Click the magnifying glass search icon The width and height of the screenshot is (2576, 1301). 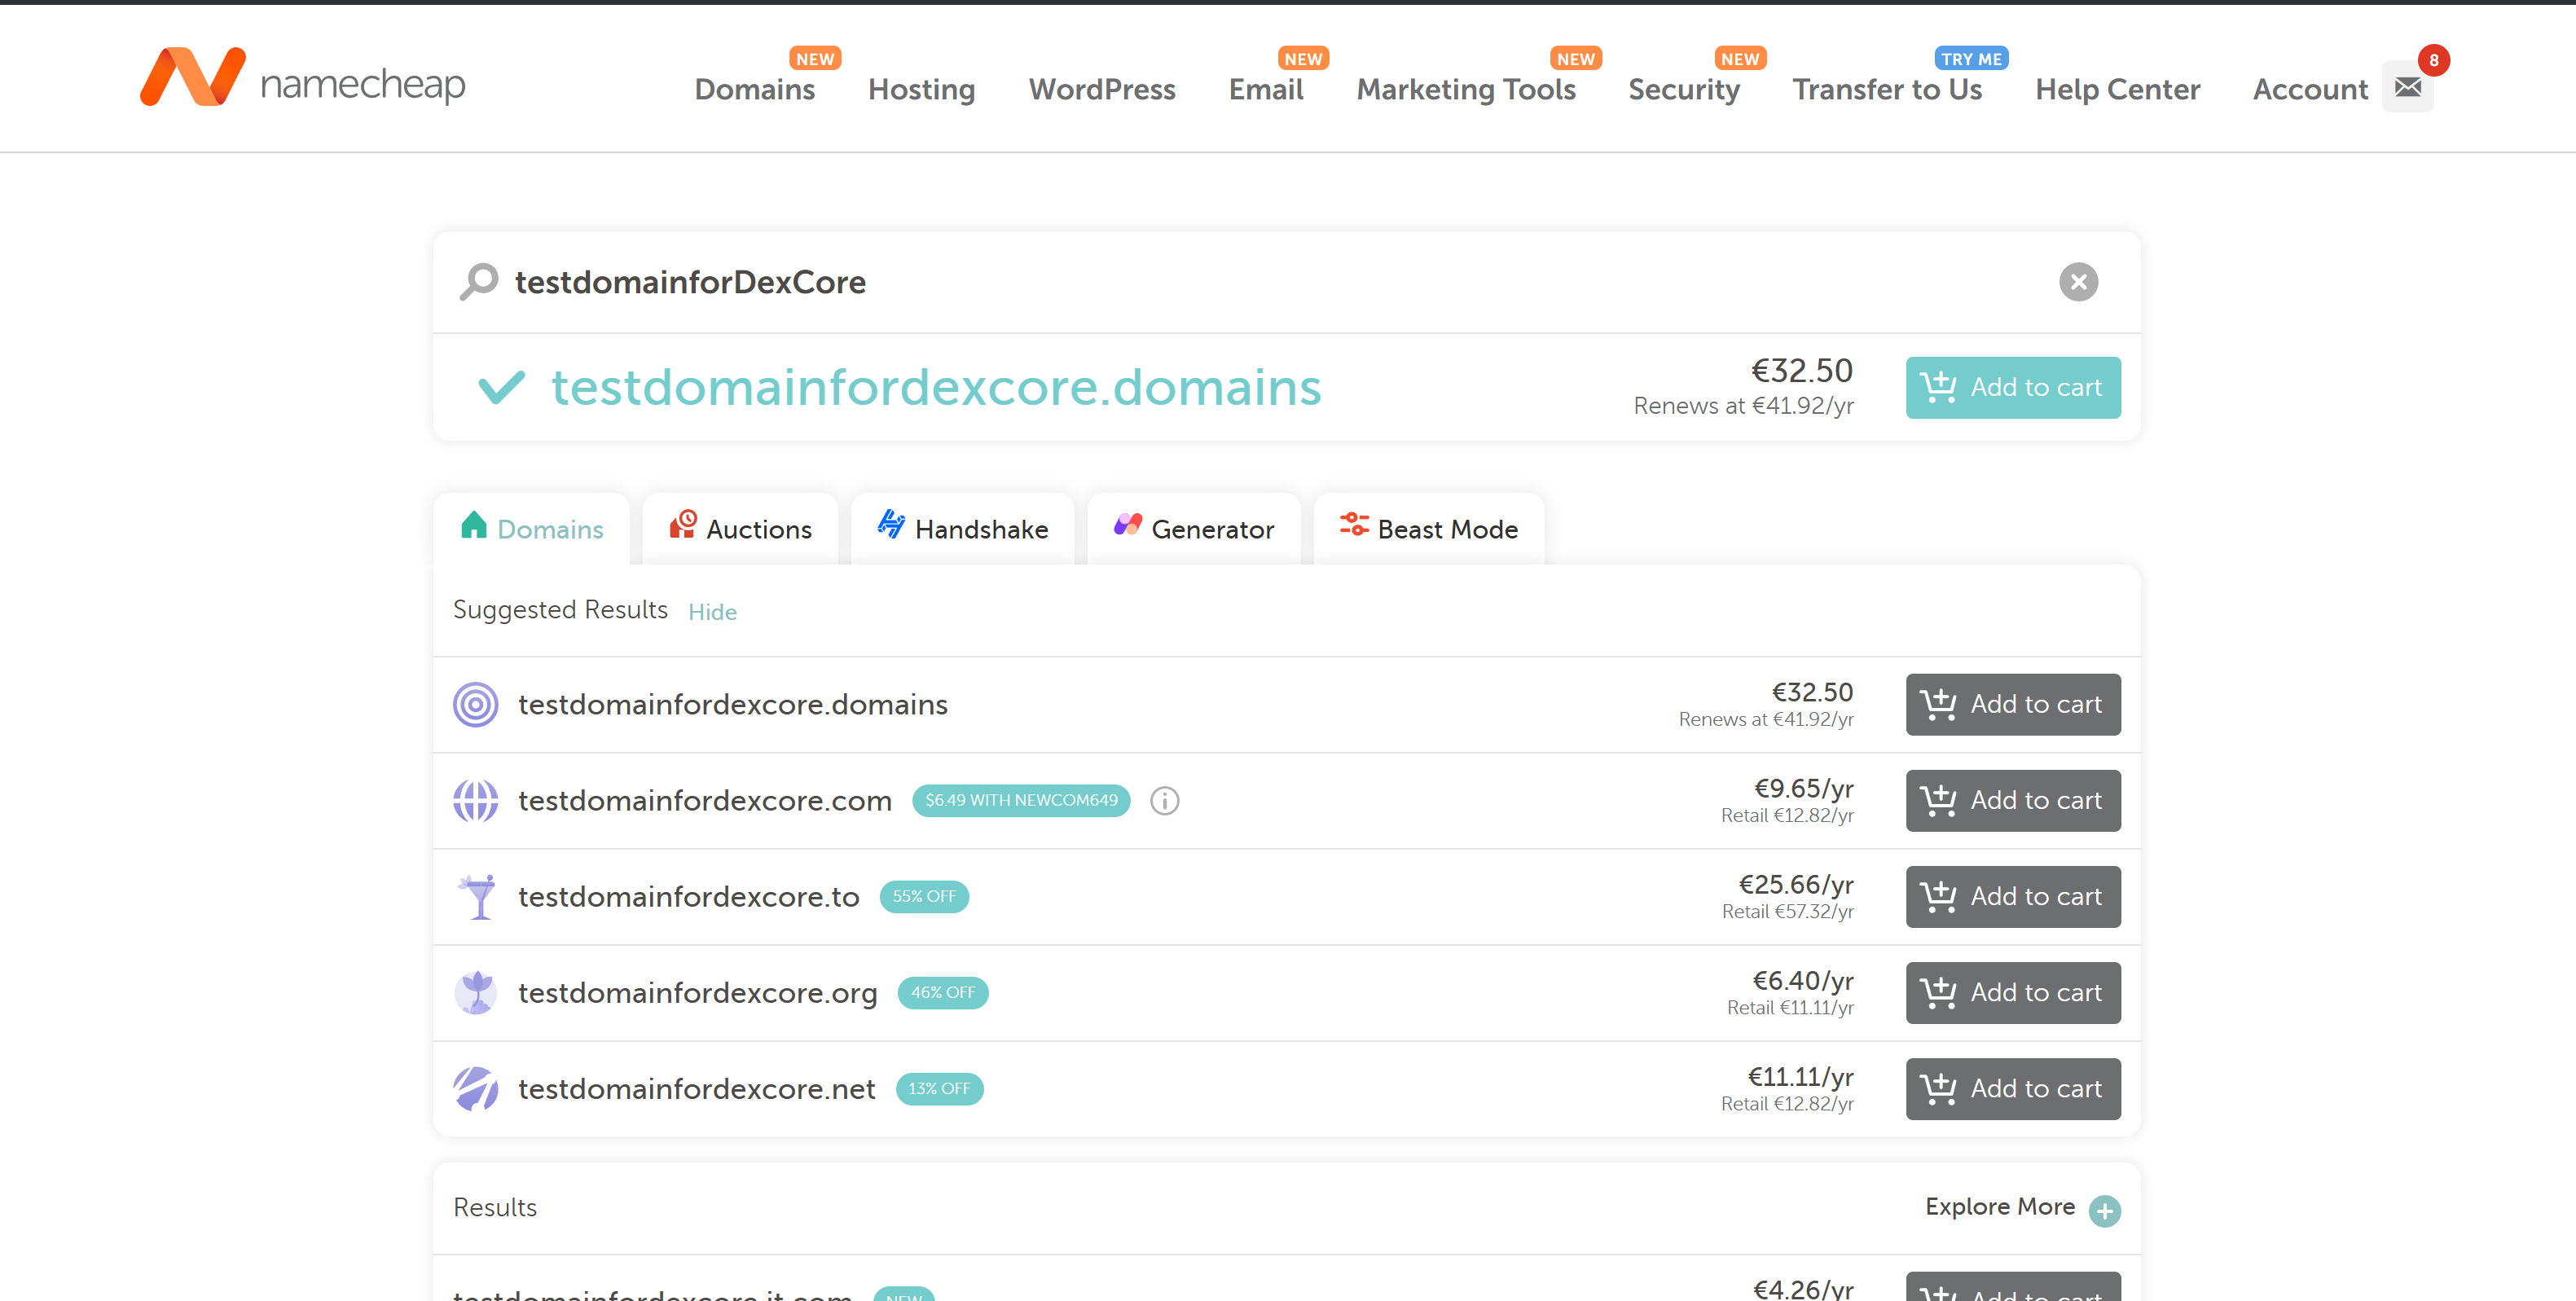click(x=479, y=282)
